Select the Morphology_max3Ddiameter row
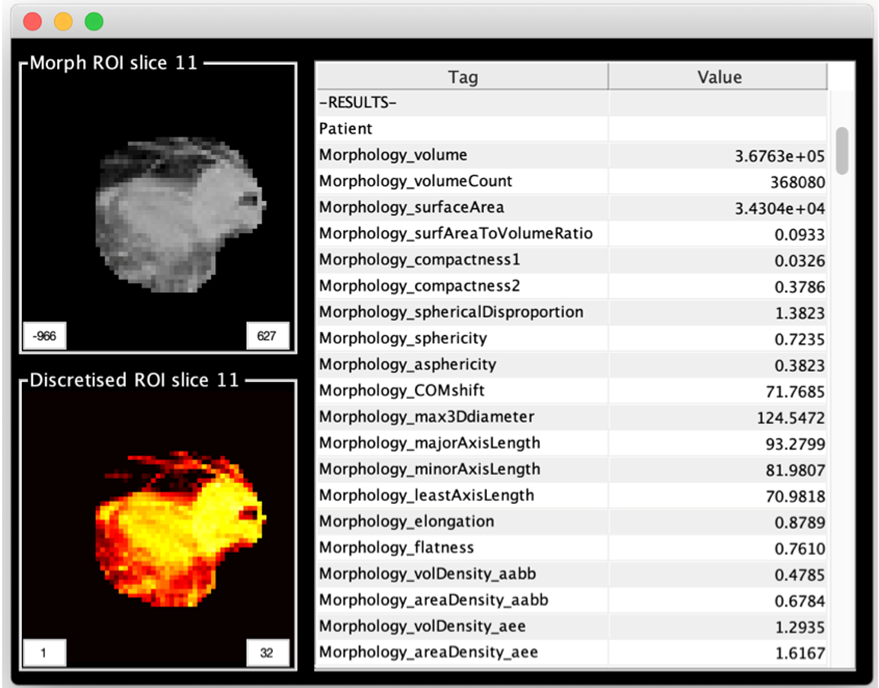 (572, 417)
